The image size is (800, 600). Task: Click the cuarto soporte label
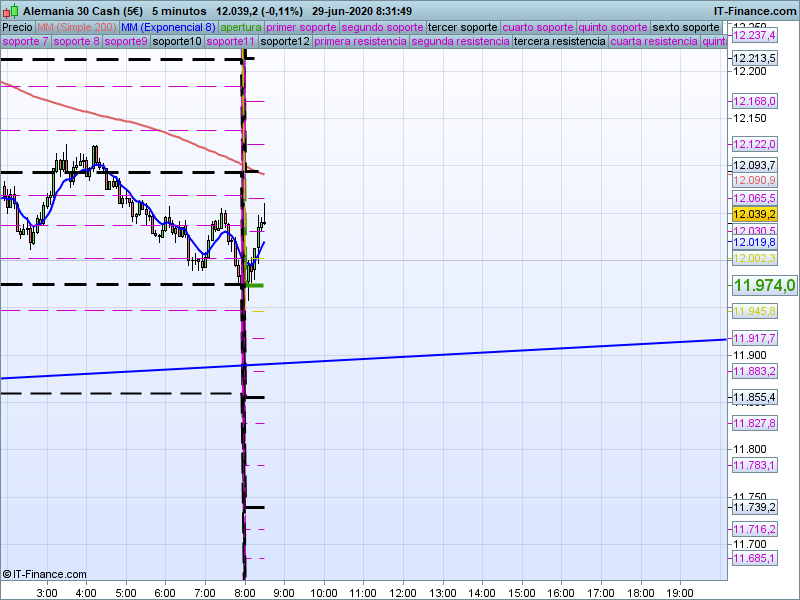coord(538,27)
